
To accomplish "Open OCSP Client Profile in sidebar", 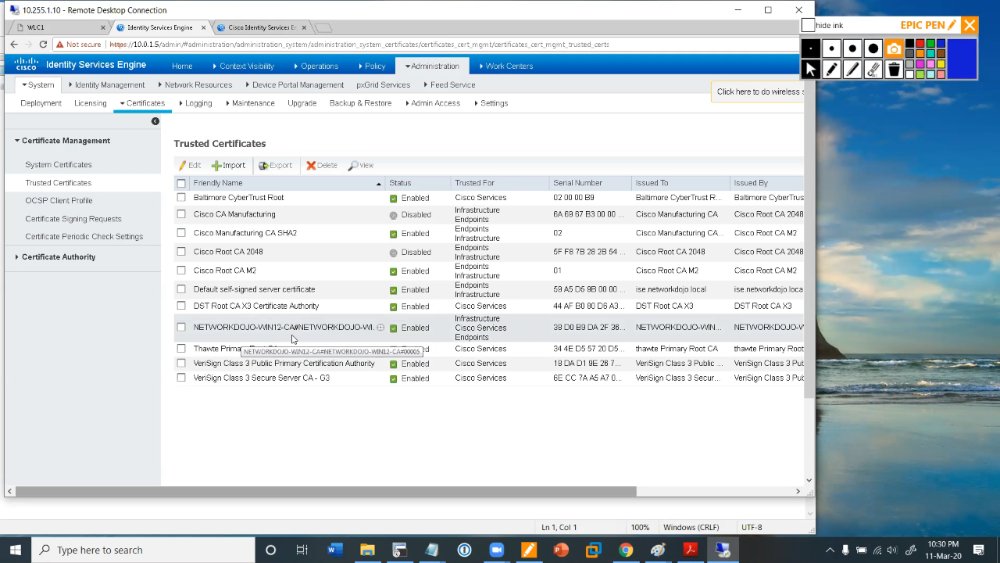I will pyautogui.click(x=59, y=200).
